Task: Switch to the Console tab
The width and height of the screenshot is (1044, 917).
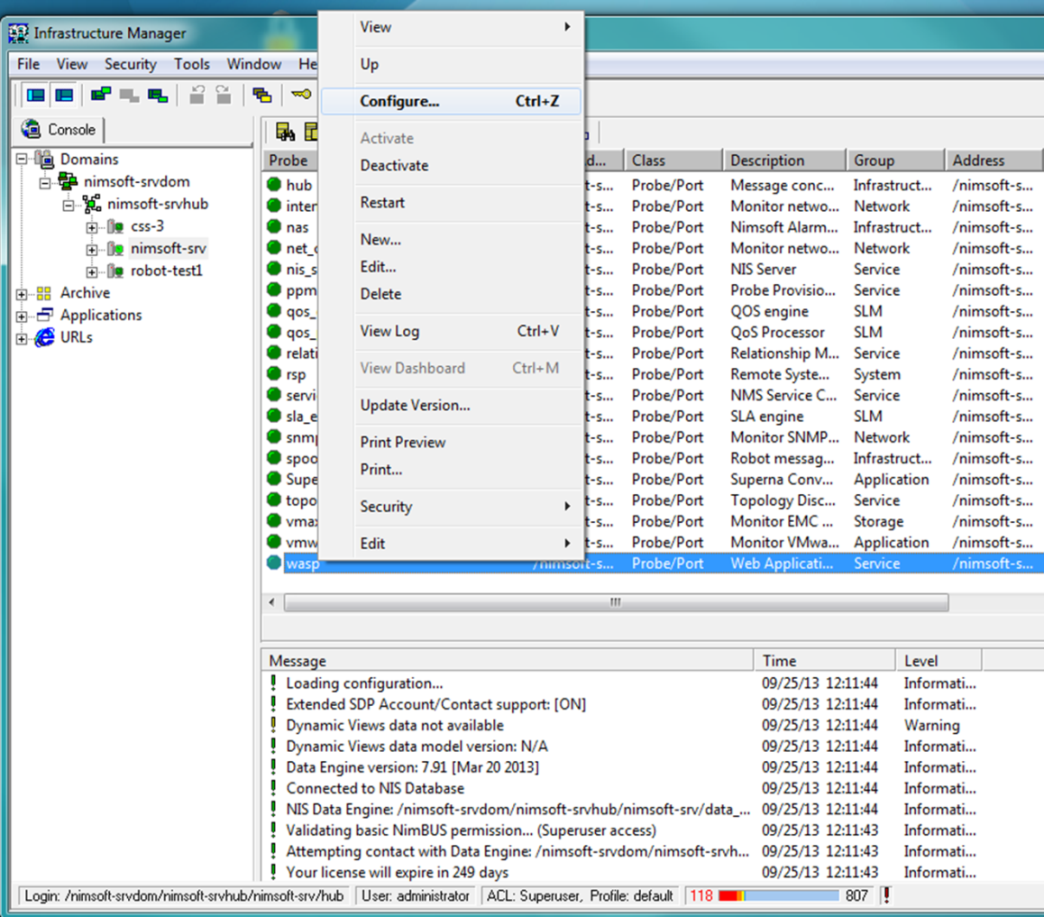Action: pos(59,129)
